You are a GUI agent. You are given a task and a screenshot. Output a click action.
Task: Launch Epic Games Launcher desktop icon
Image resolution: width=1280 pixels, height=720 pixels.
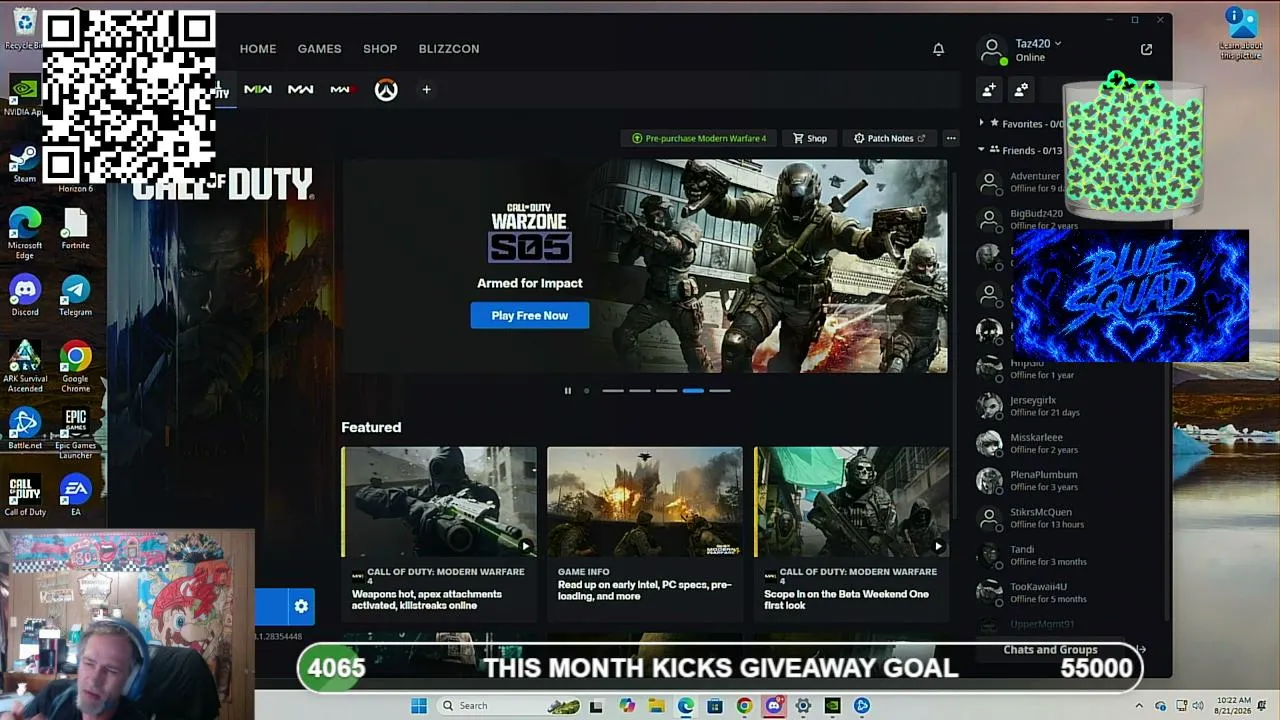[x=75, y=434]
